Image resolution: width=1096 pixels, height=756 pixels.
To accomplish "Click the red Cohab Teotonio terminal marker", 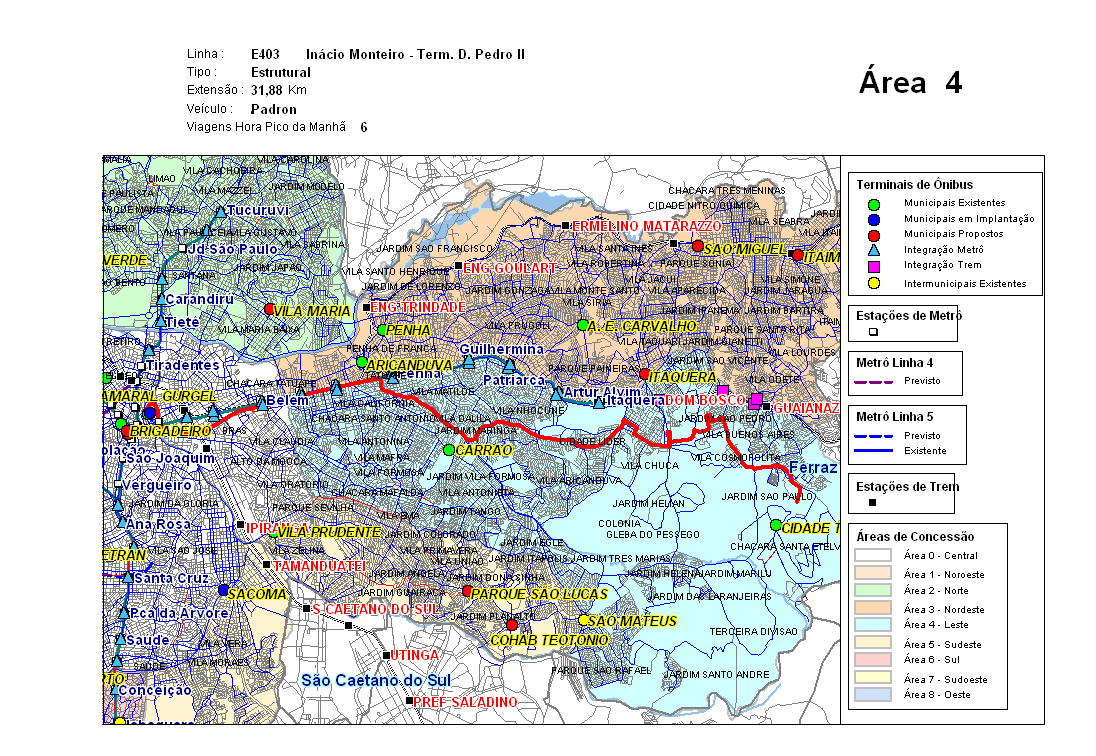I will pos(512,624).
